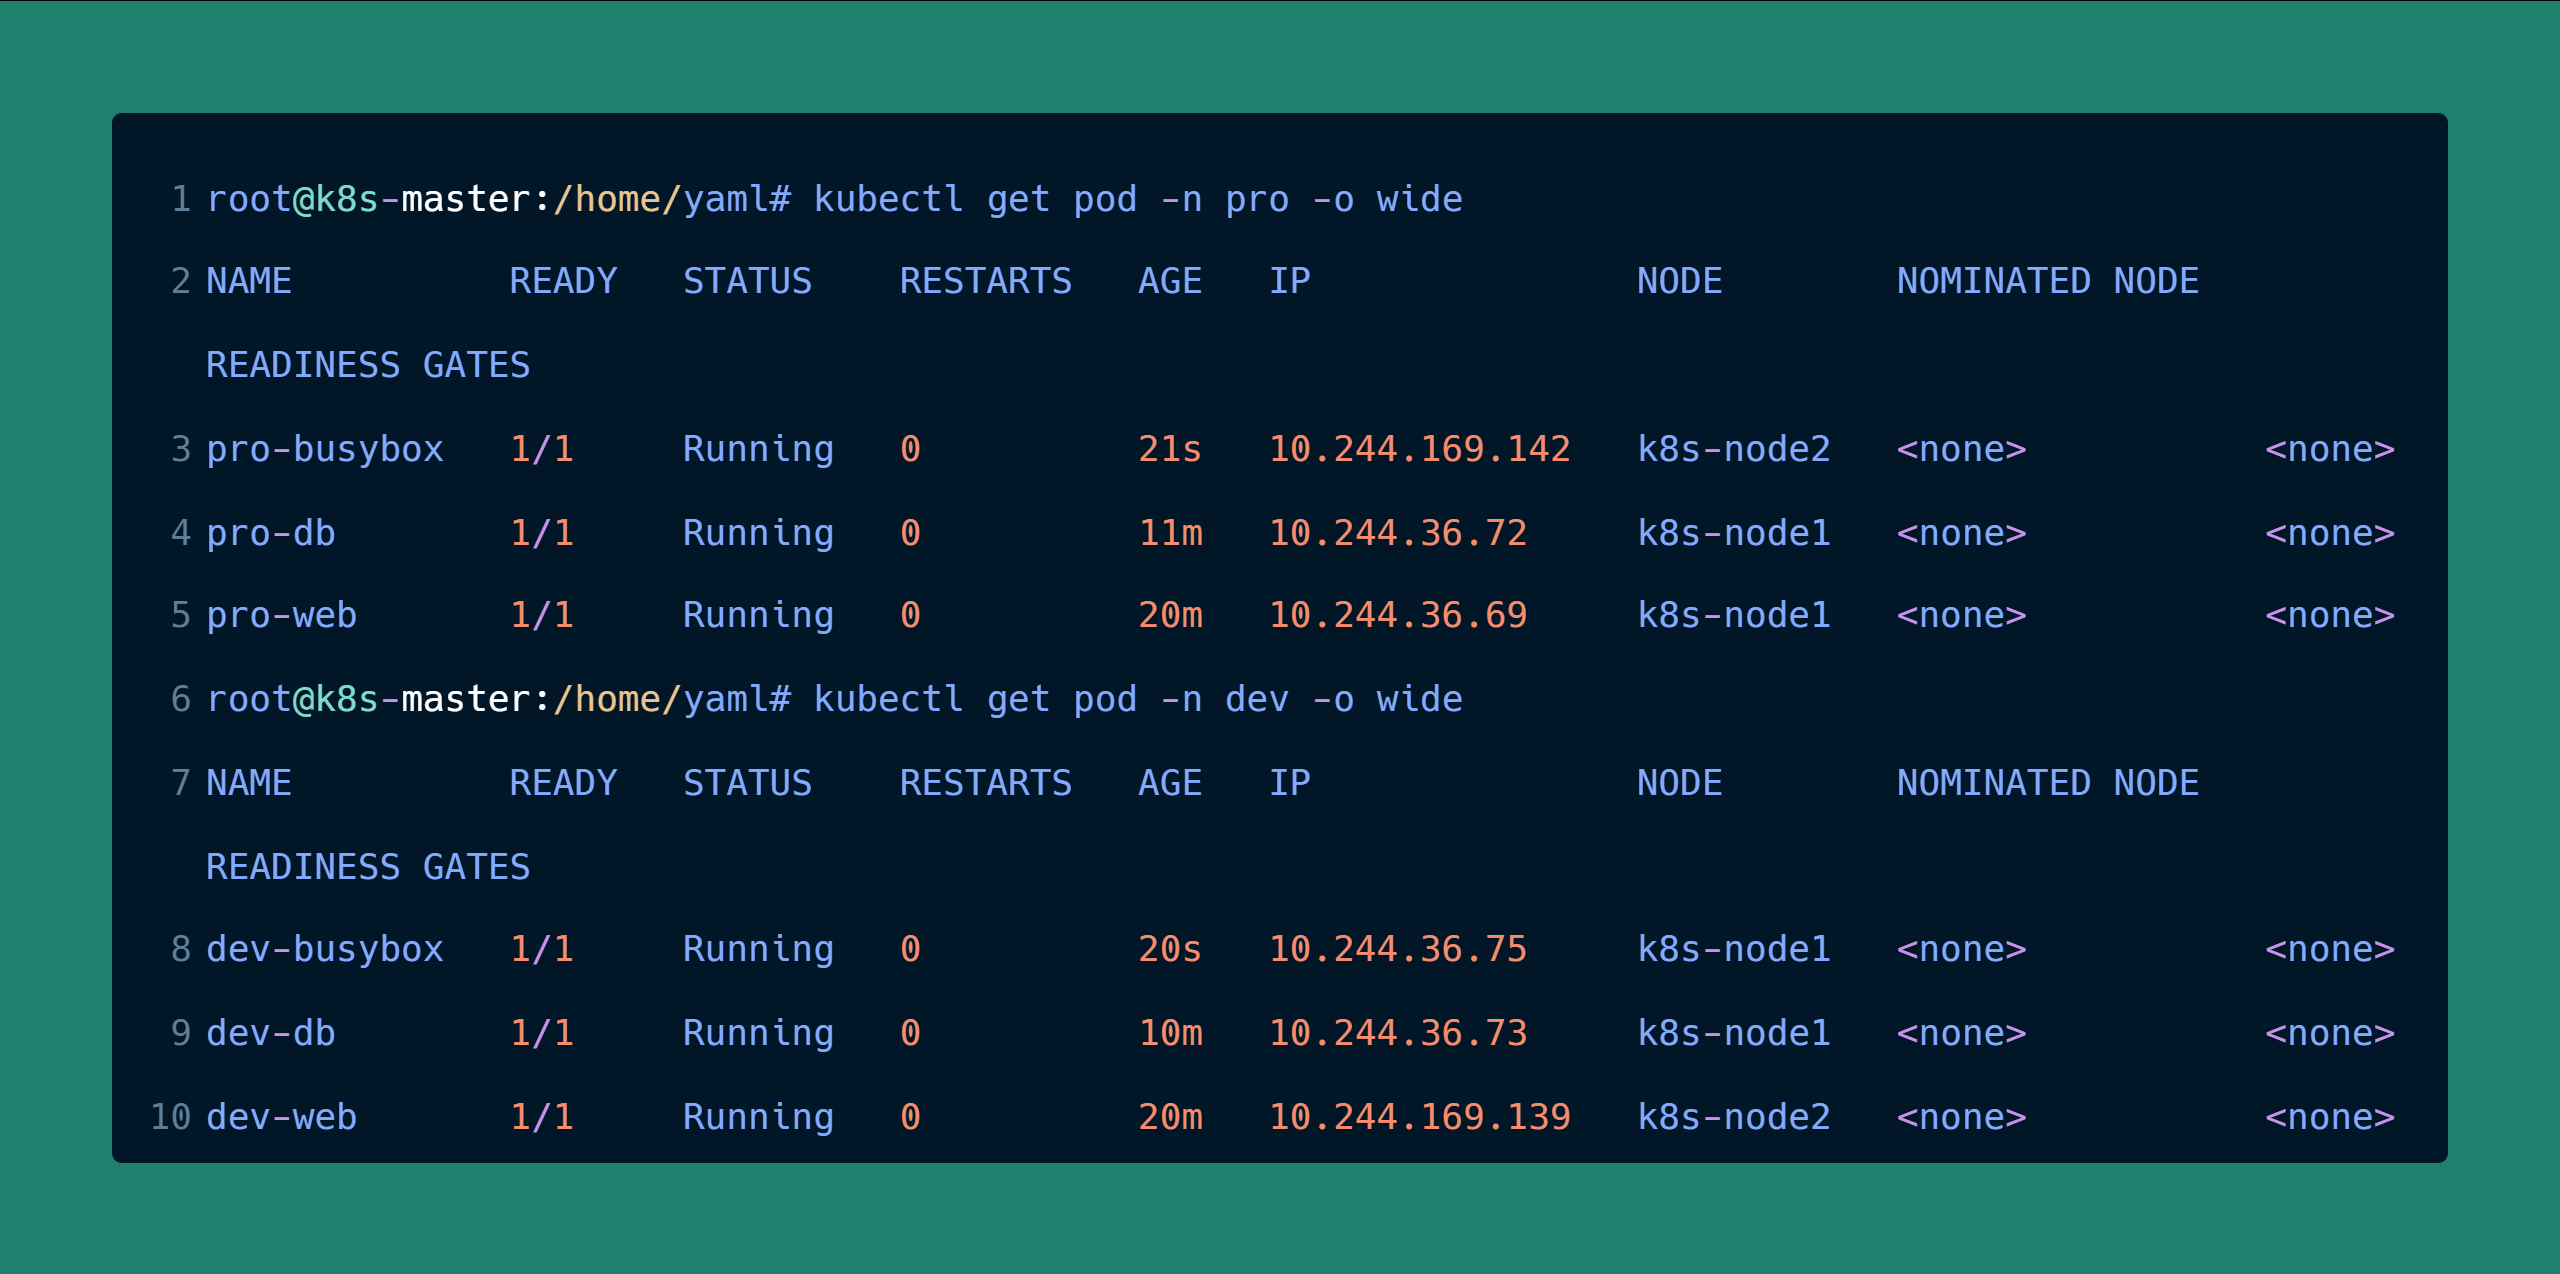Screen dimensions: 2560x1274
Task: Click the readiness gates '<none>' of pro-busybox
Action: (x=2330, y=449)
